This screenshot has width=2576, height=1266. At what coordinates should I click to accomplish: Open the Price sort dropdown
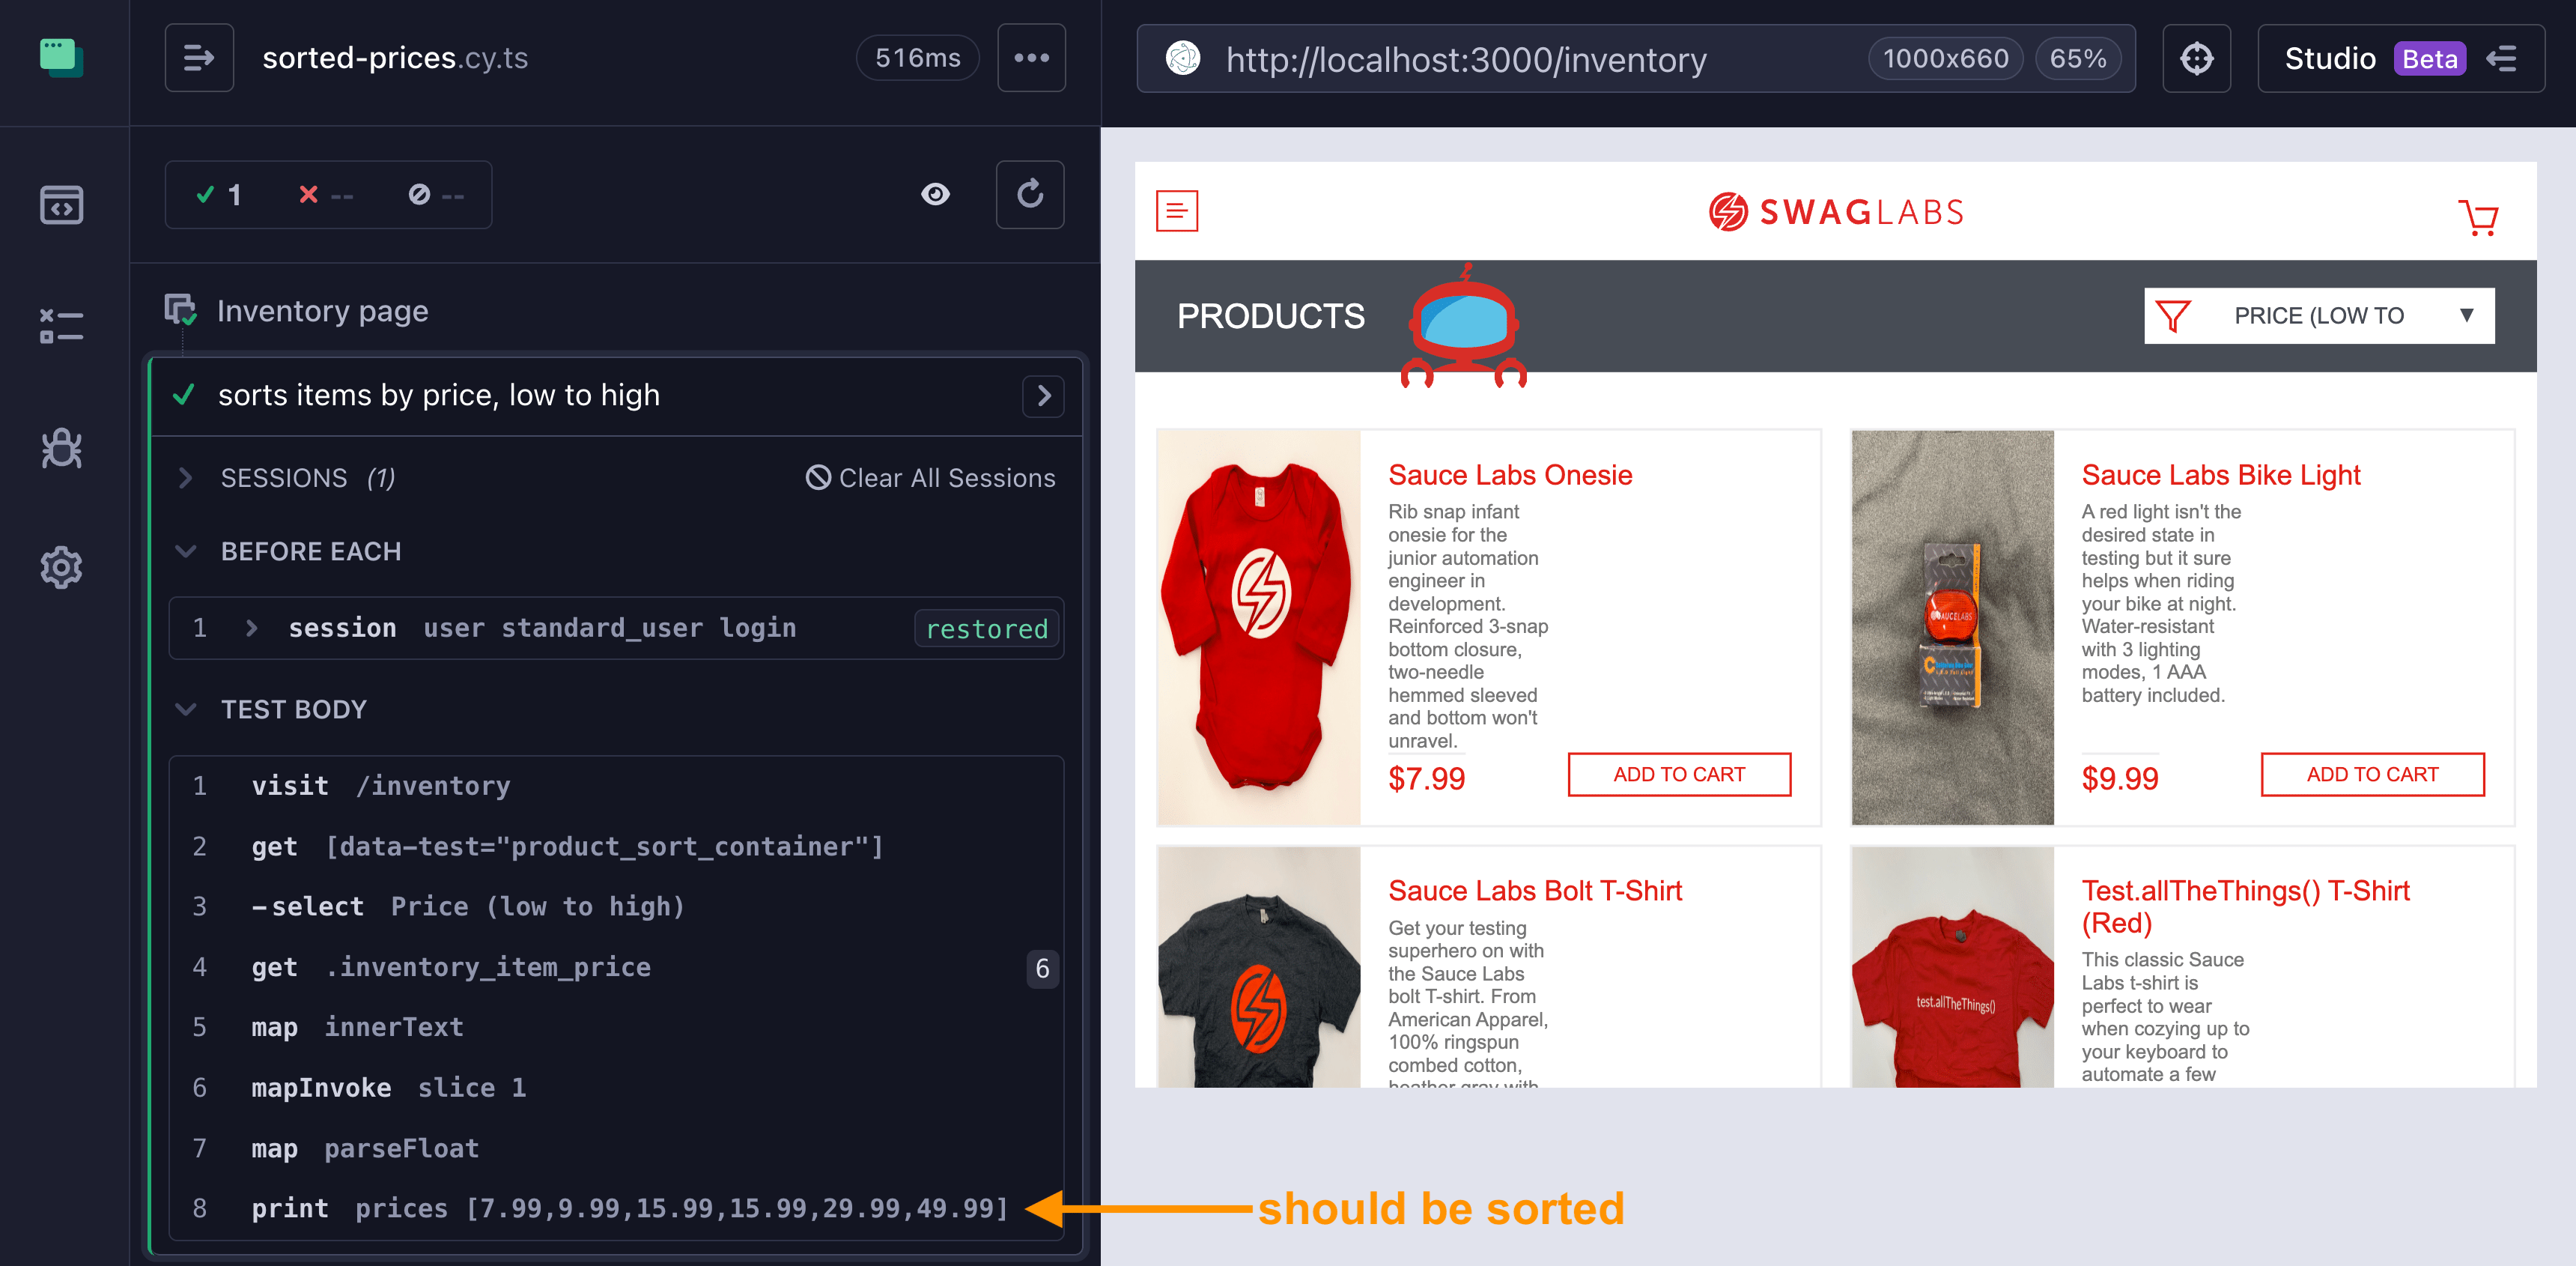click(2318, 316)
